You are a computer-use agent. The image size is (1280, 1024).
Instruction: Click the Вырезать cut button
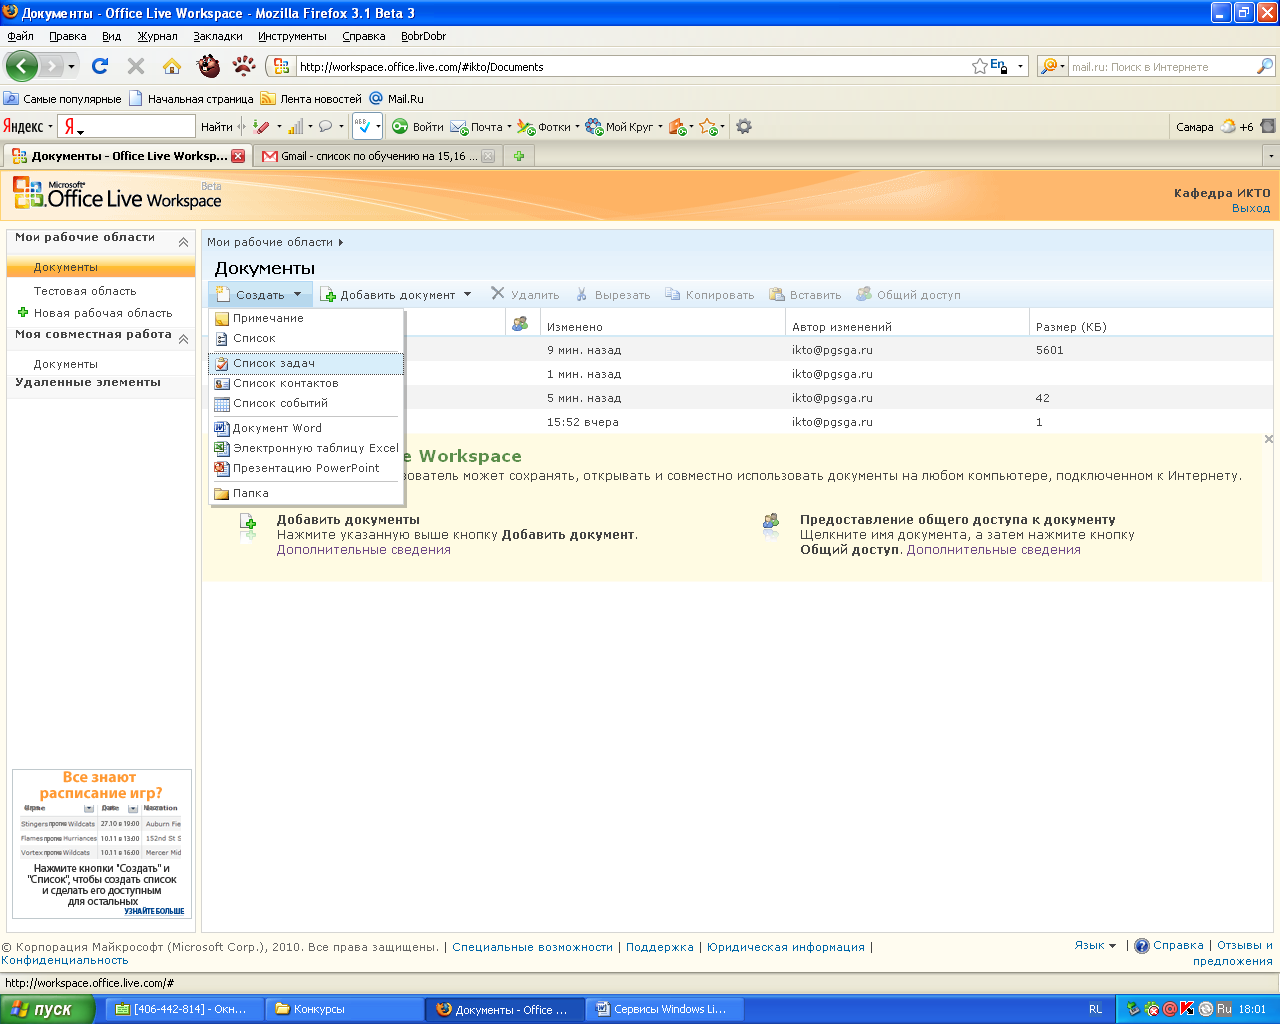(613, 294)
